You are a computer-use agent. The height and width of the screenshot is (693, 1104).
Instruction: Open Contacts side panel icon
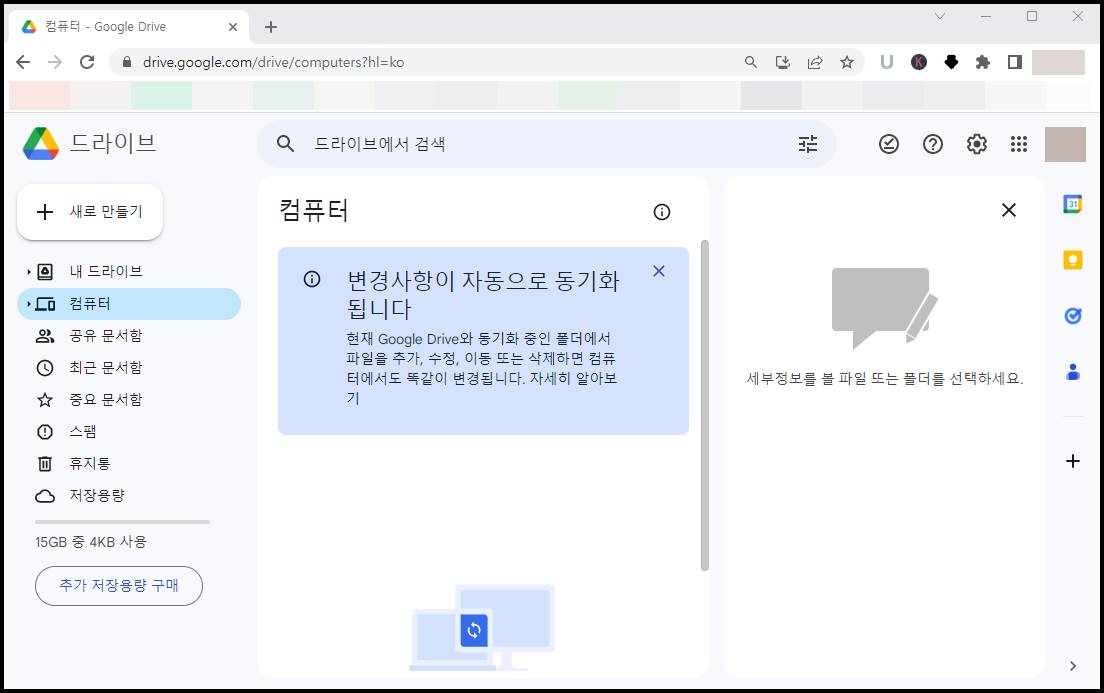coord(1072,372)
